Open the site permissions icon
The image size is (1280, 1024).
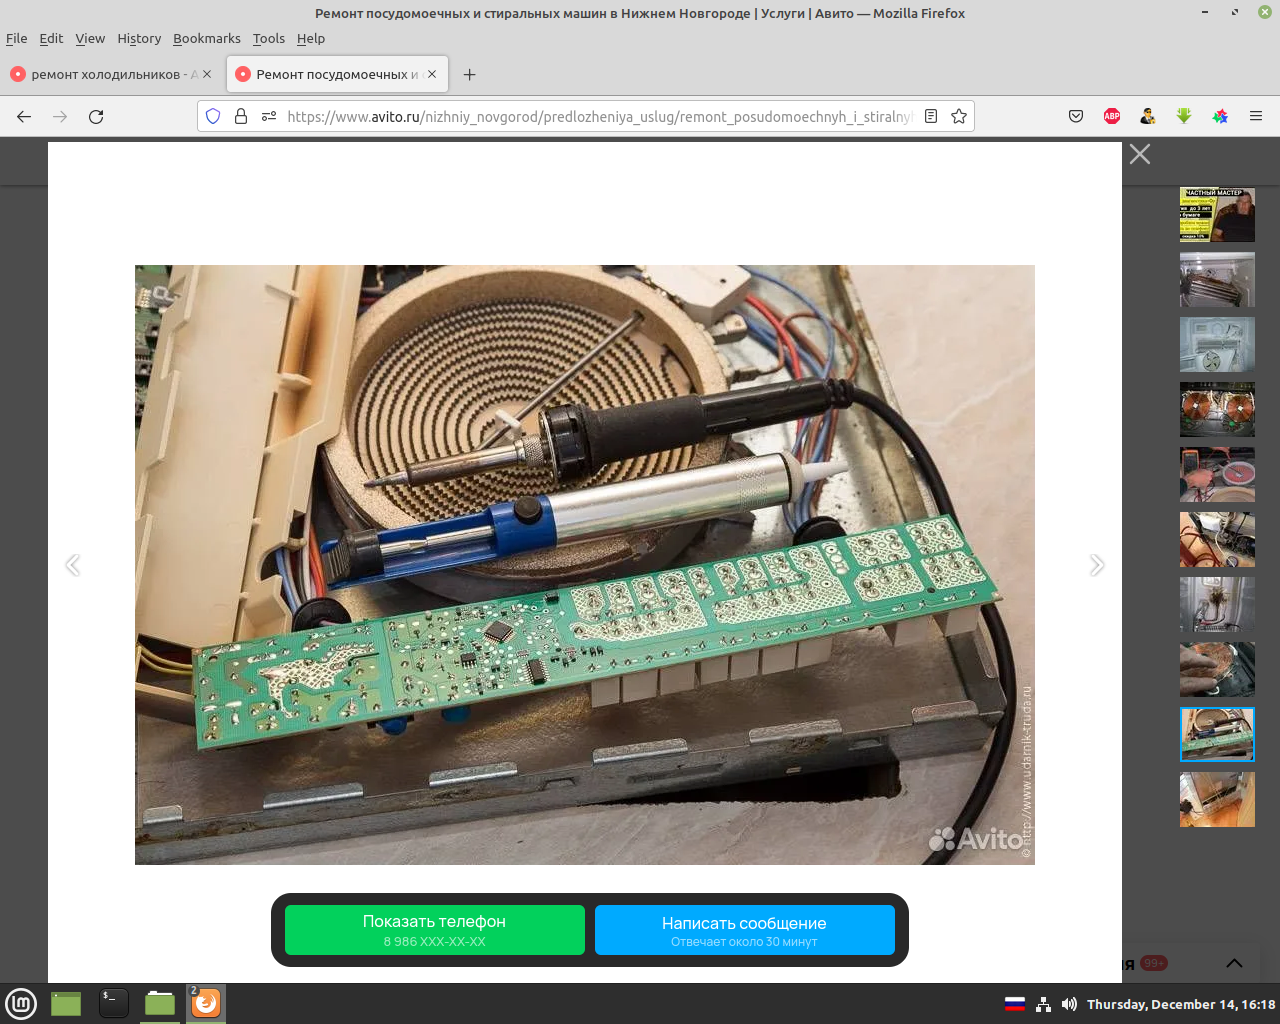pyautogui.click(x=269, y=116)
